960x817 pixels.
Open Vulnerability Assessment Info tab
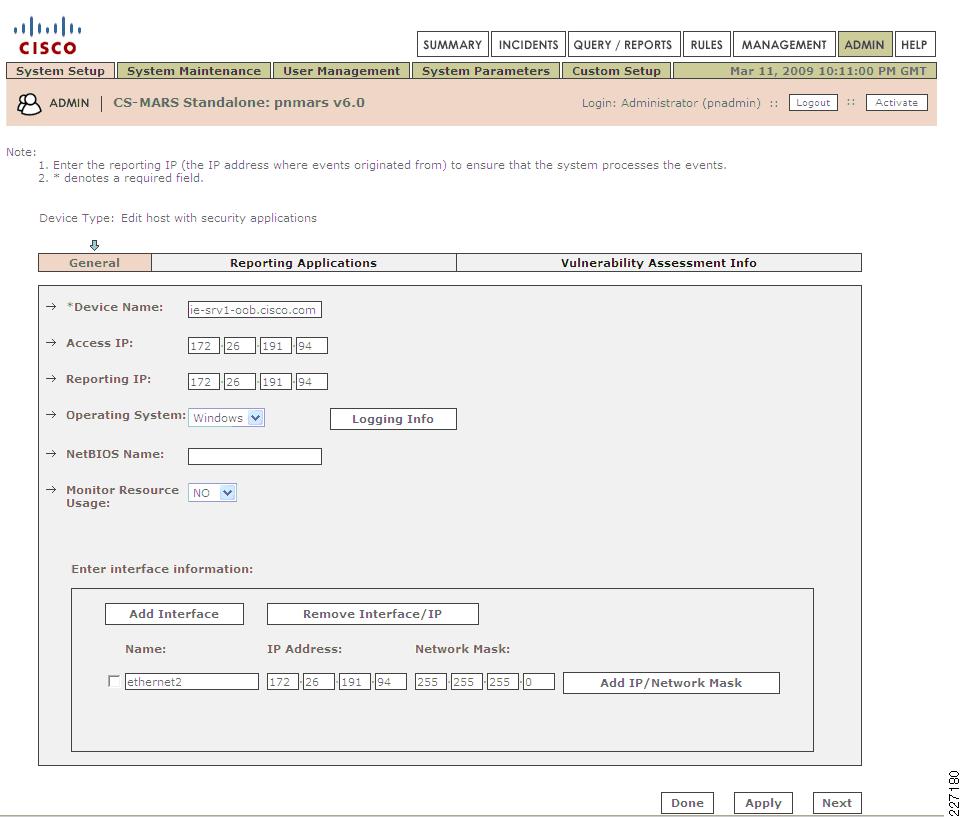pos(659,263)
